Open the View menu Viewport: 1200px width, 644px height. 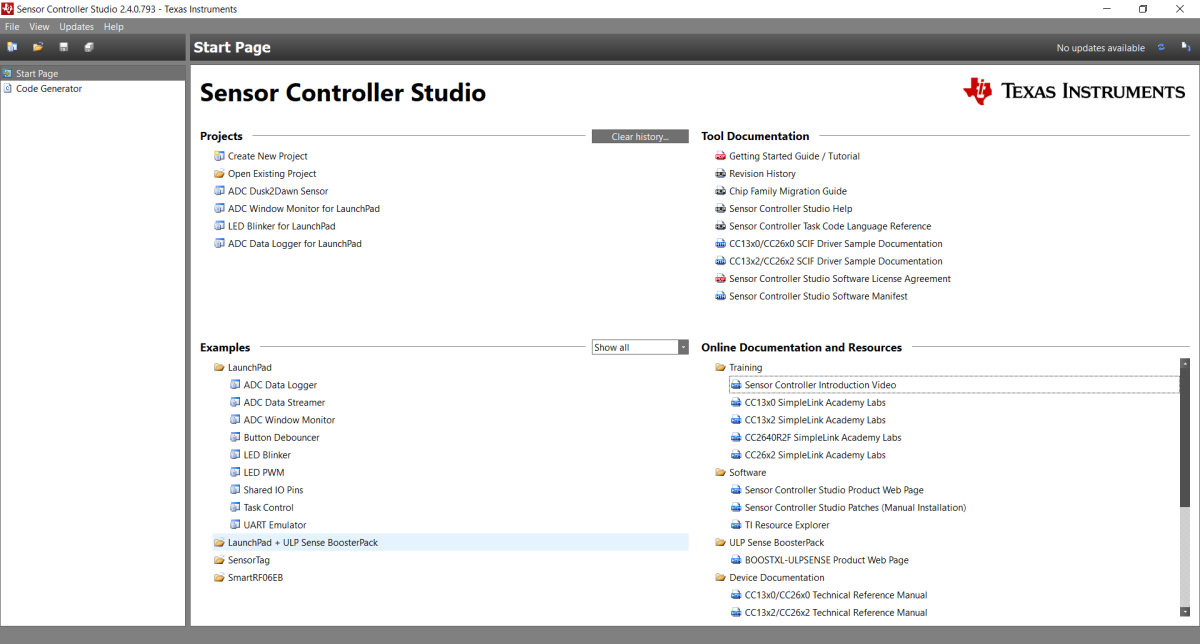click(39, 27)
